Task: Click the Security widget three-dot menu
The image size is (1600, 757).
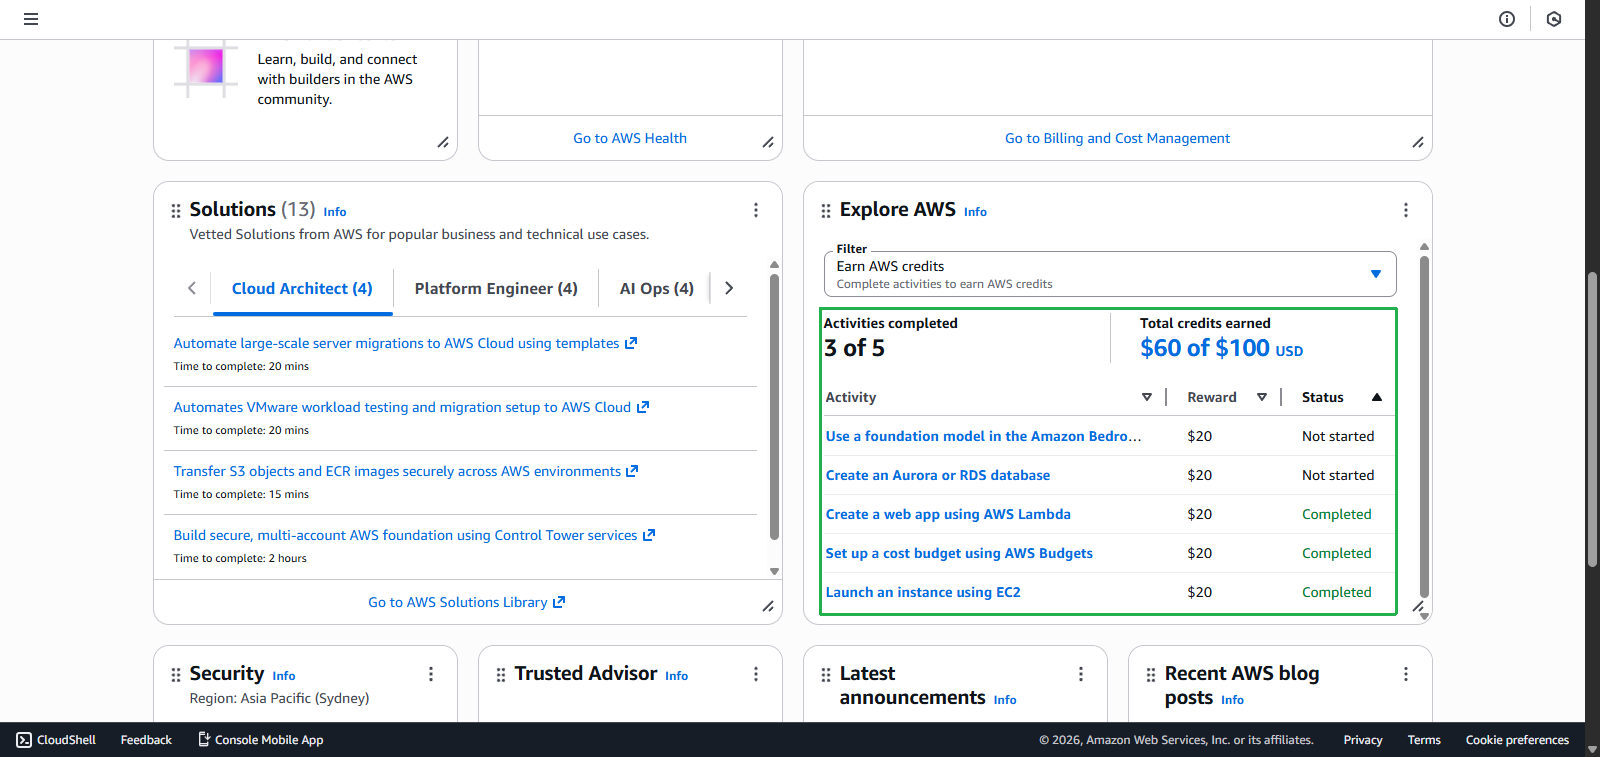Action: 431,674
